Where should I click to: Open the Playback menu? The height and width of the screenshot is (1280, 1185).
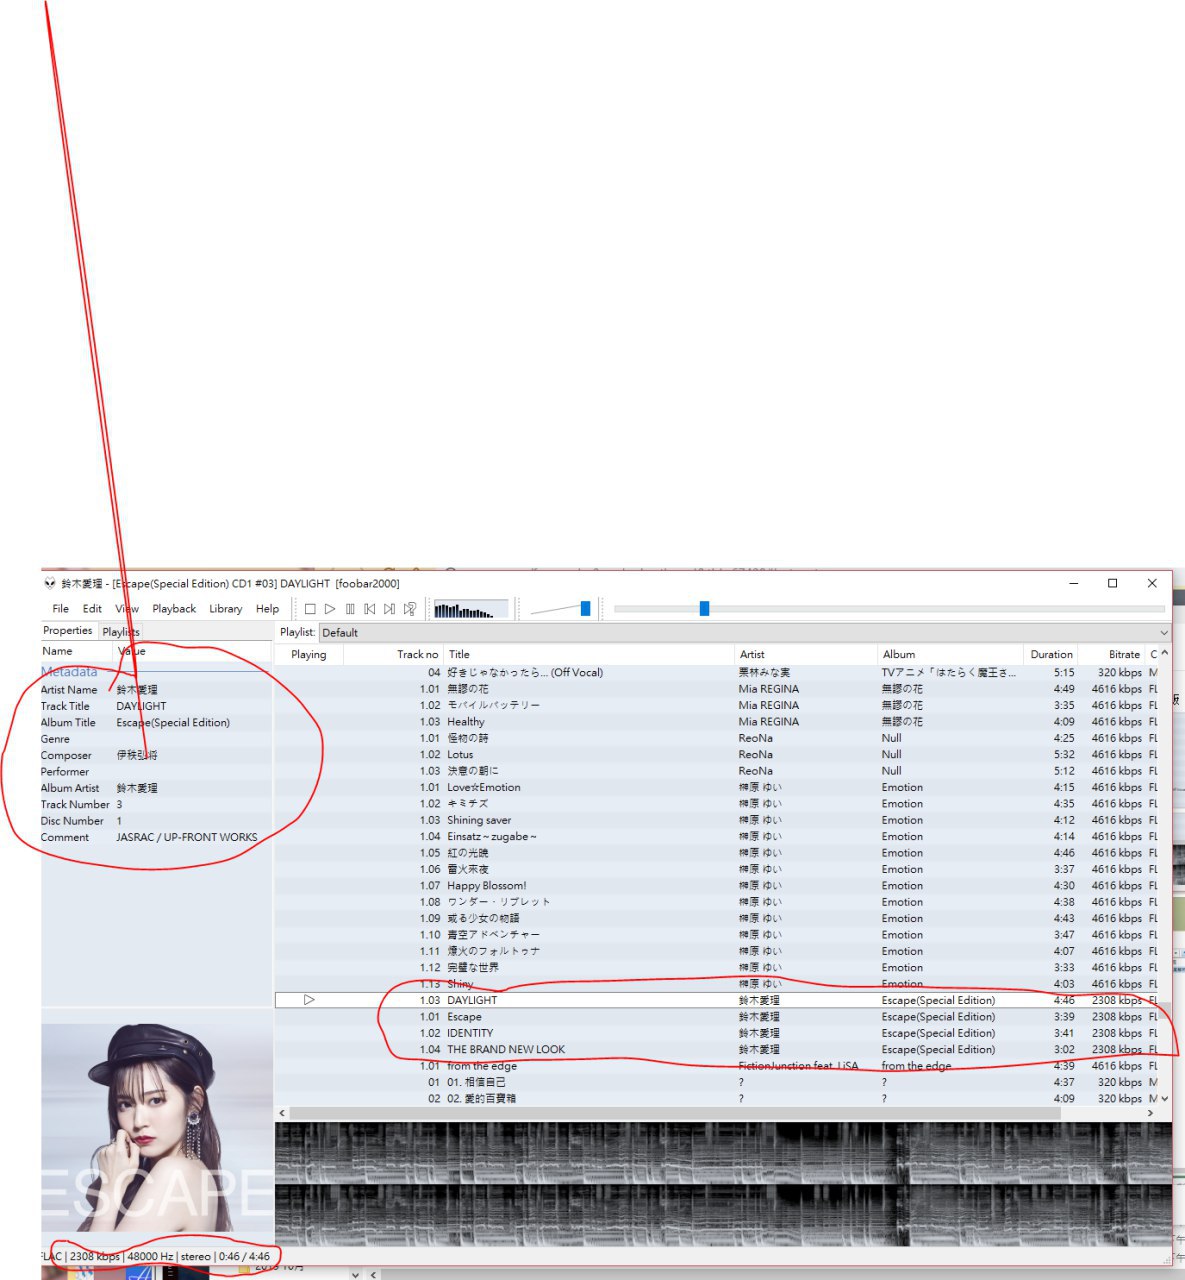coord(174,609)
